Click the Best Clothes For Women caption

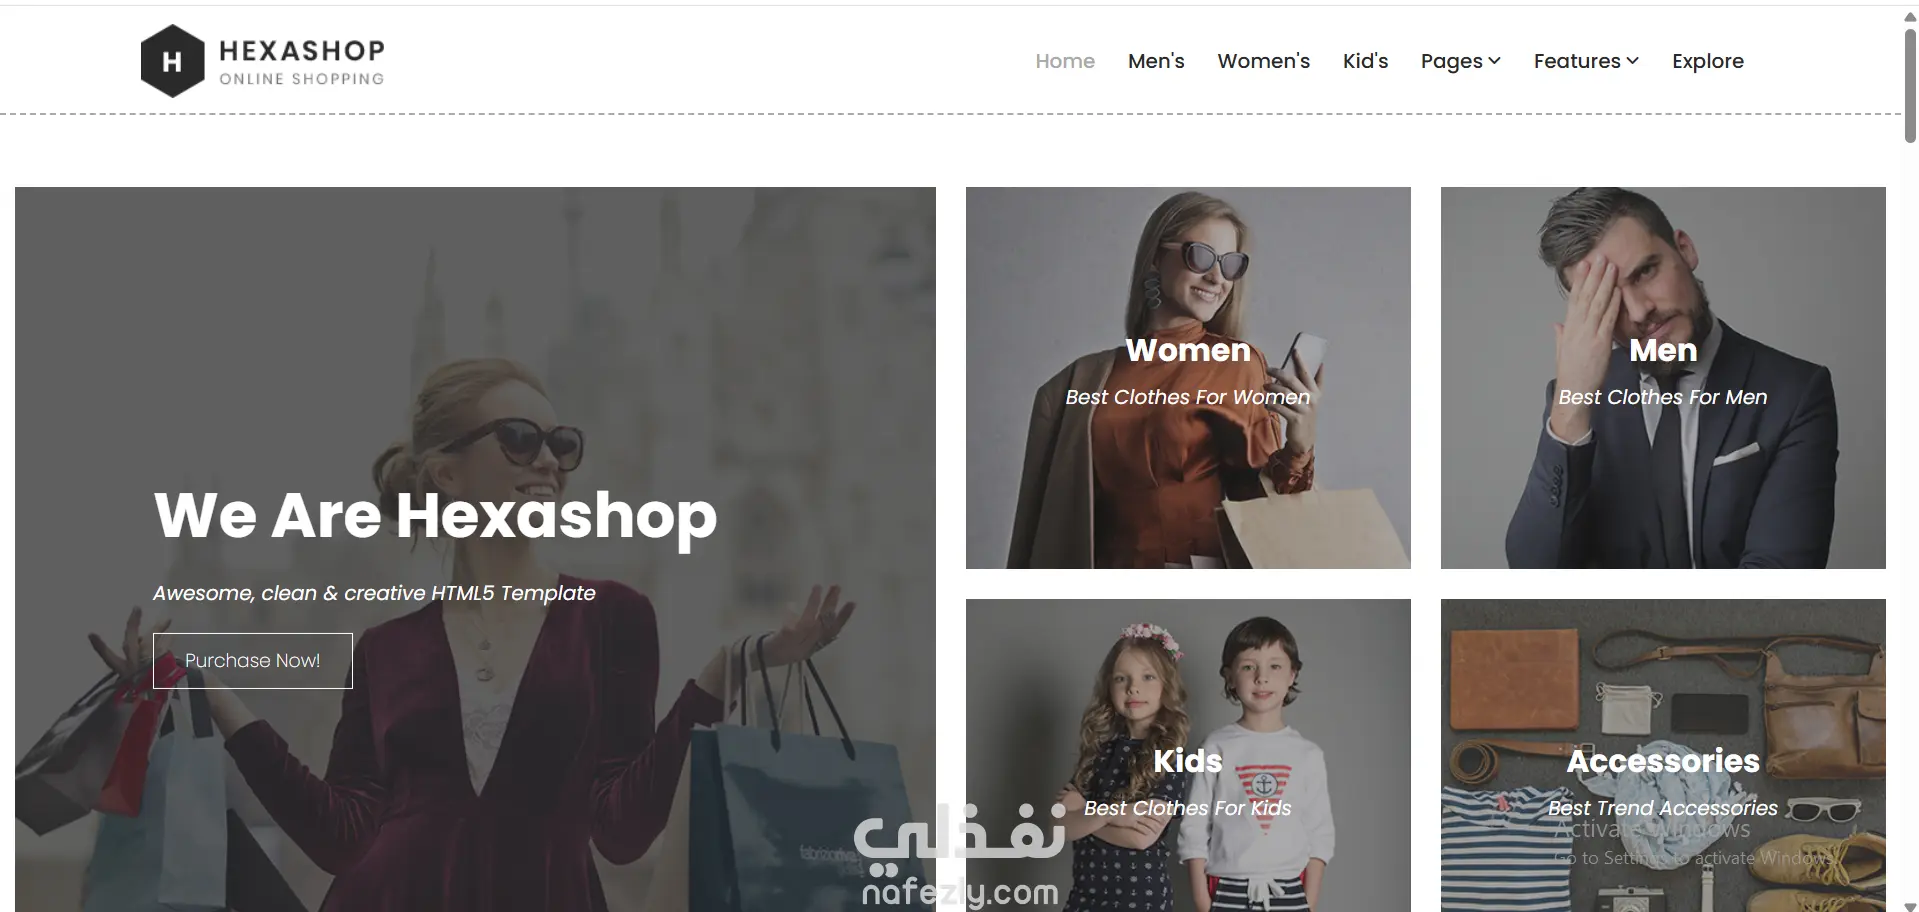1188,397
